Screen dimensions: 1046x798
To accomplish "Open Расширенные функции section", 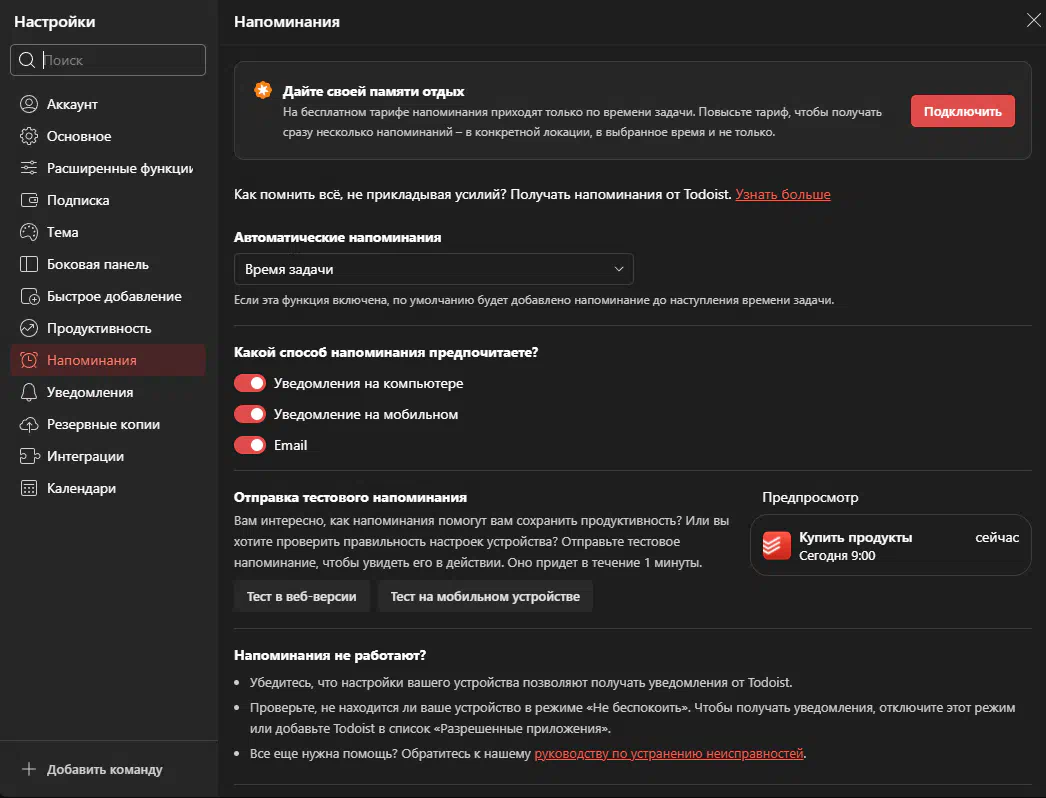I will 108,168.
